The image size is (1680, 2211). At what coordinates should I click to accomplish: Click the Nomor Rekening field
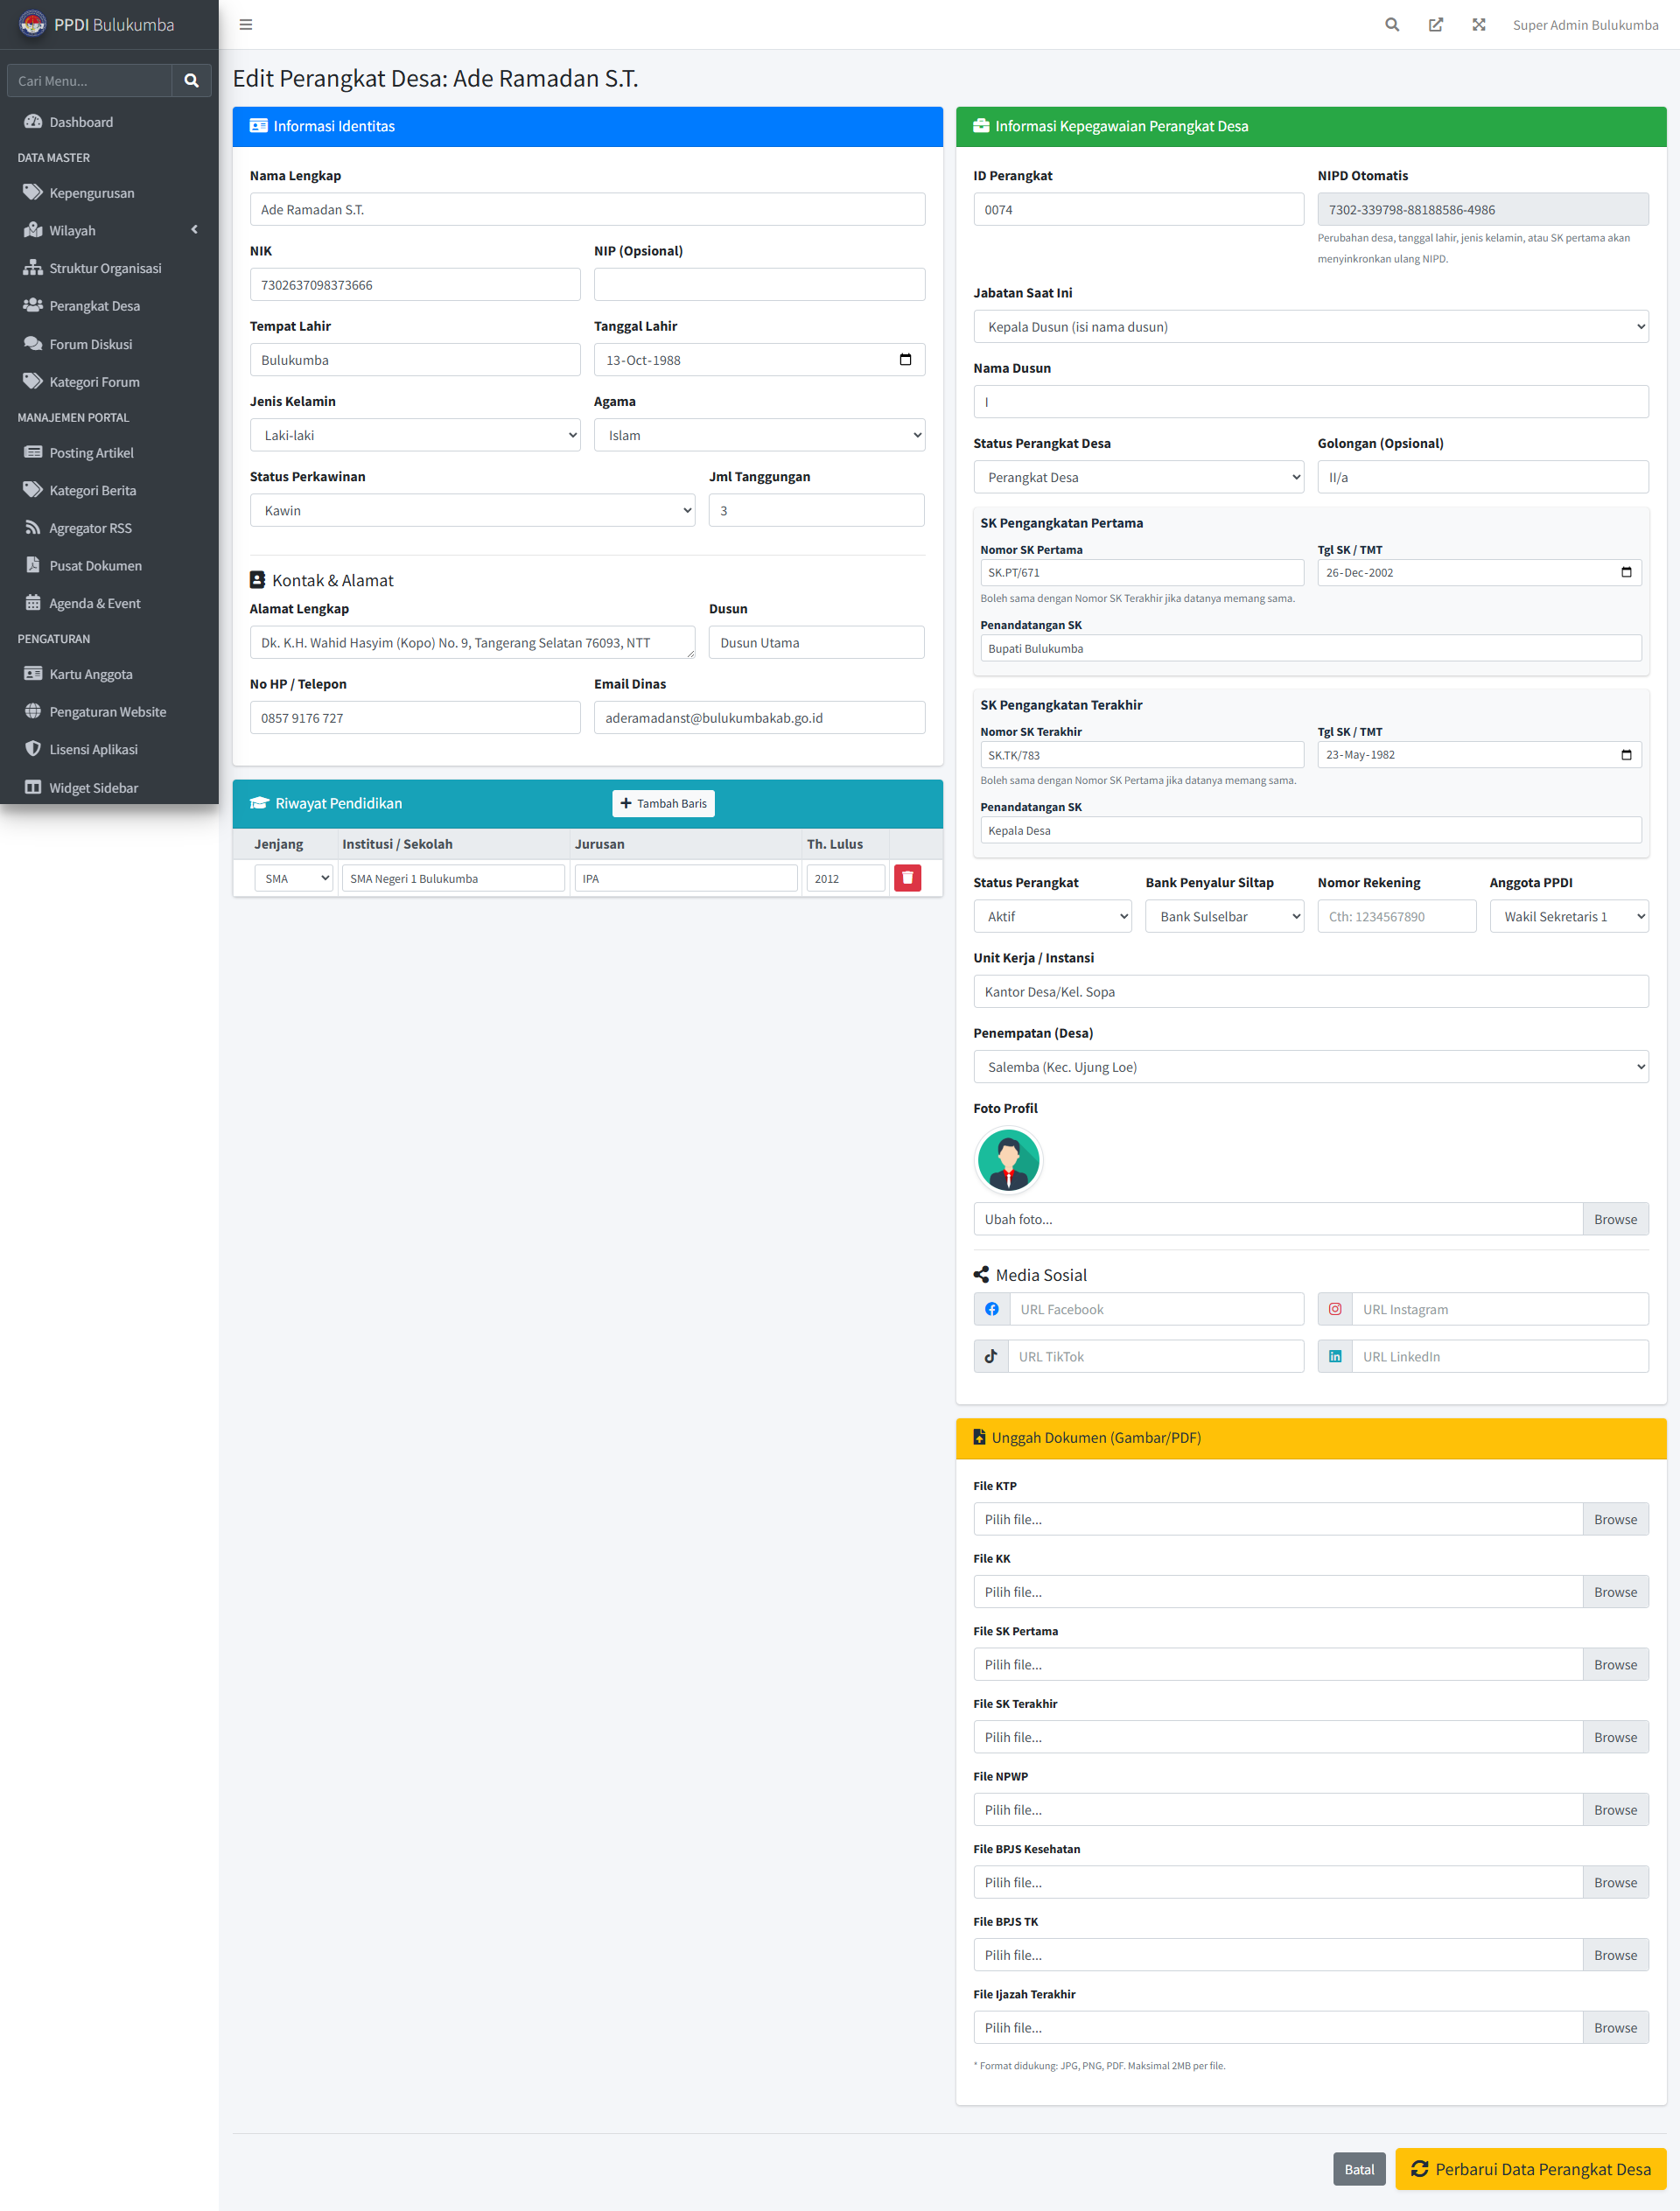(x=1397, y=916)
